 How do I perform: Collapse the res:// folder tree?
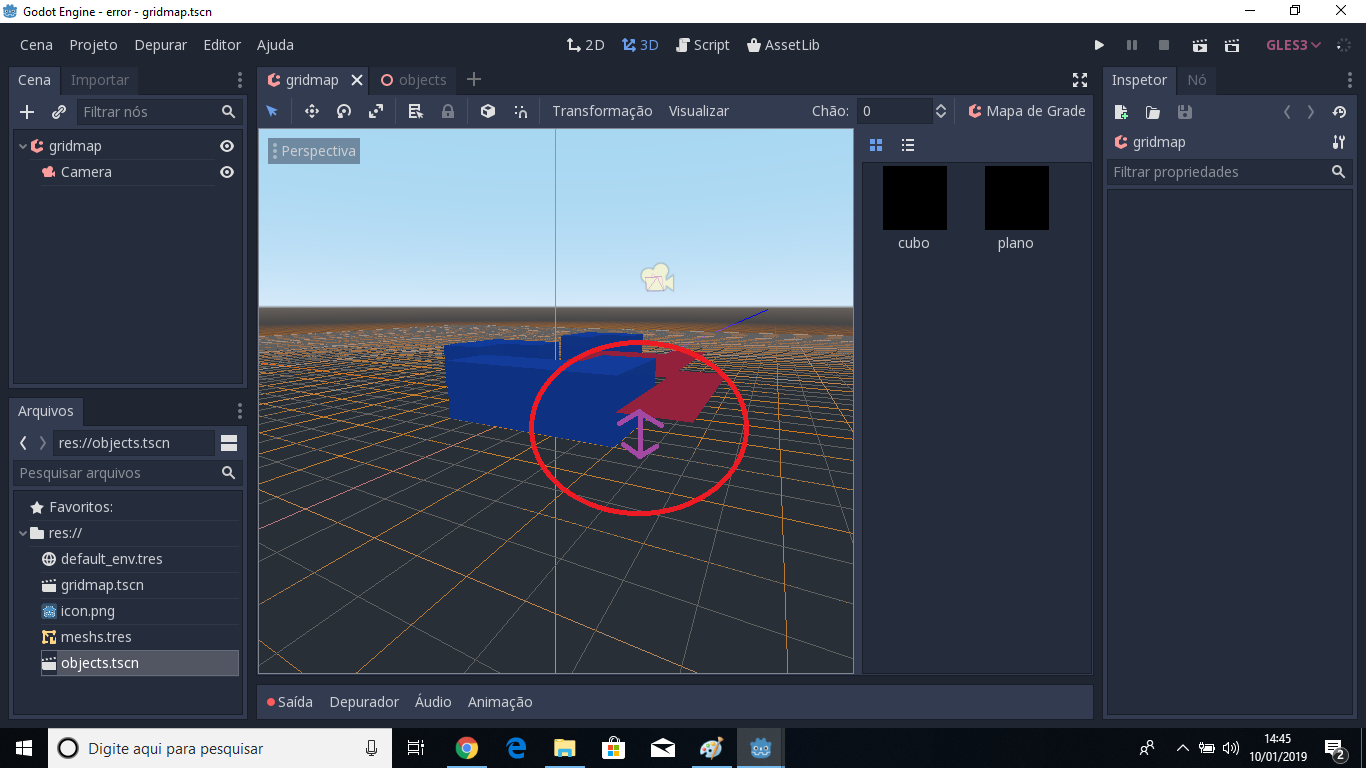pos(22,532)
